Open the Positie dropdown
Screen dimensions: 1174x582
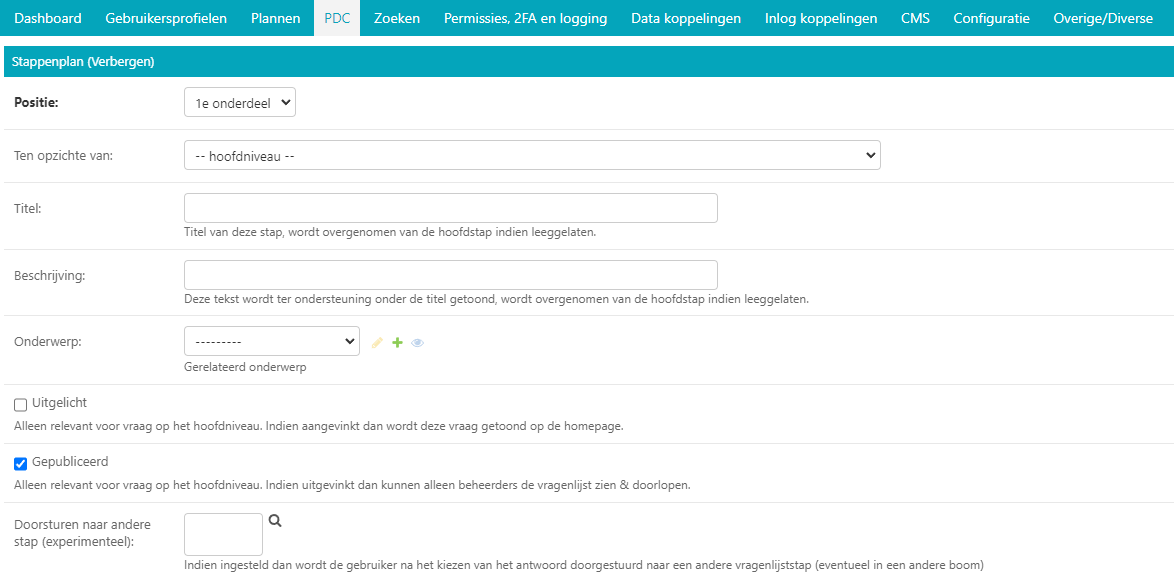[240, 103]
